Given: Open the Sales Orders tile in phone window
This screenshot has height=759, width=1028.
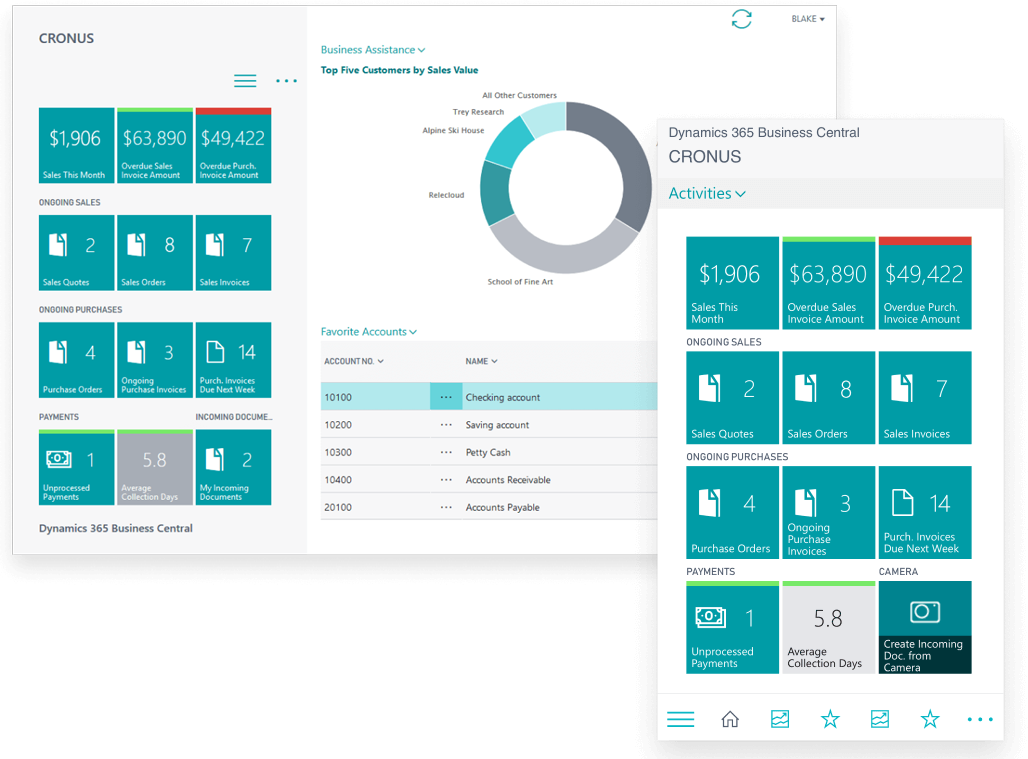Looking at the screenshot, I should coord(829,398).
